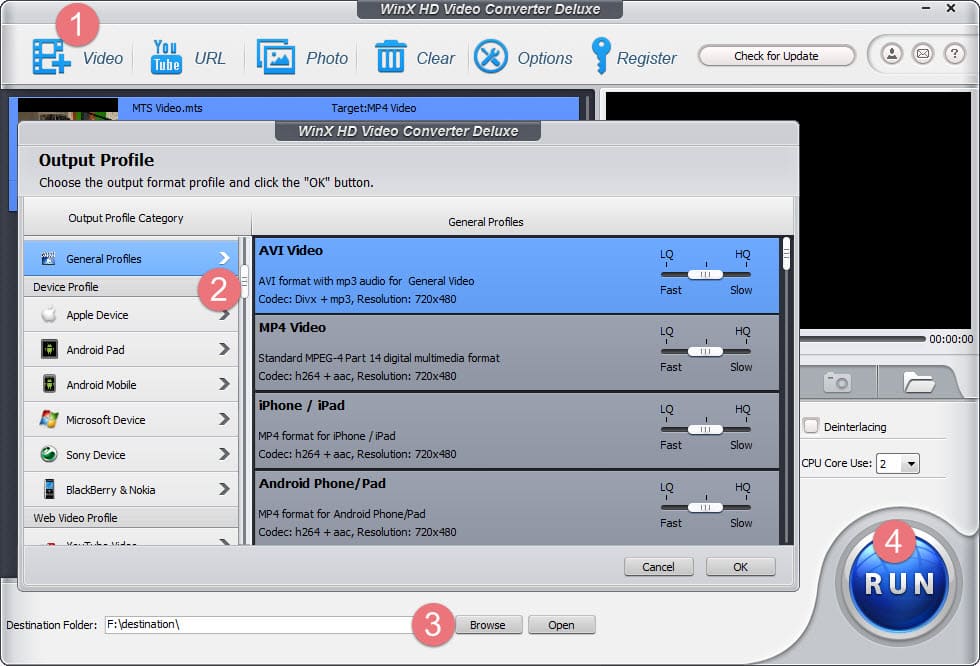Click the 00:00:00 preview time label
The height and width of the screenshot is (666, 980).
point(951,339)
